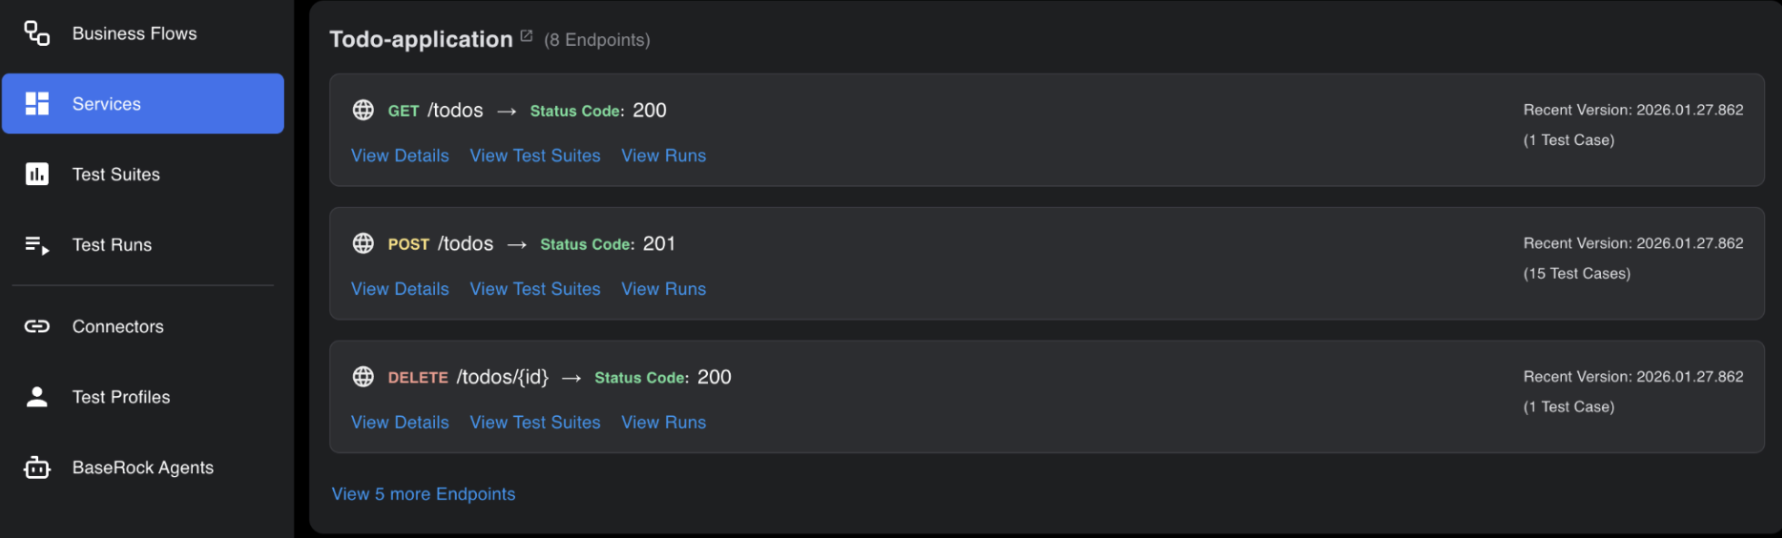Screen dimensions: 1782x538
Task: View Details for POST /todos endpoint
Action: coord(400,289)
